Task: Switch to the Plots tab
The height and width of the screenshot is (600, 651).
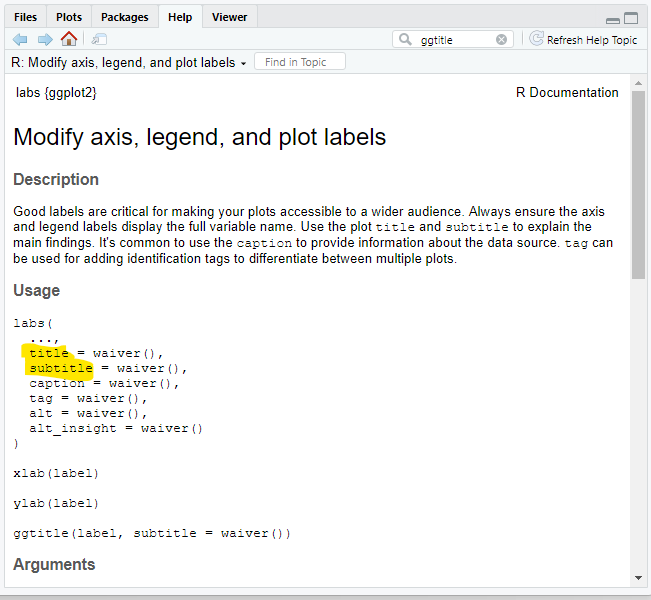Action: [69, 17]
